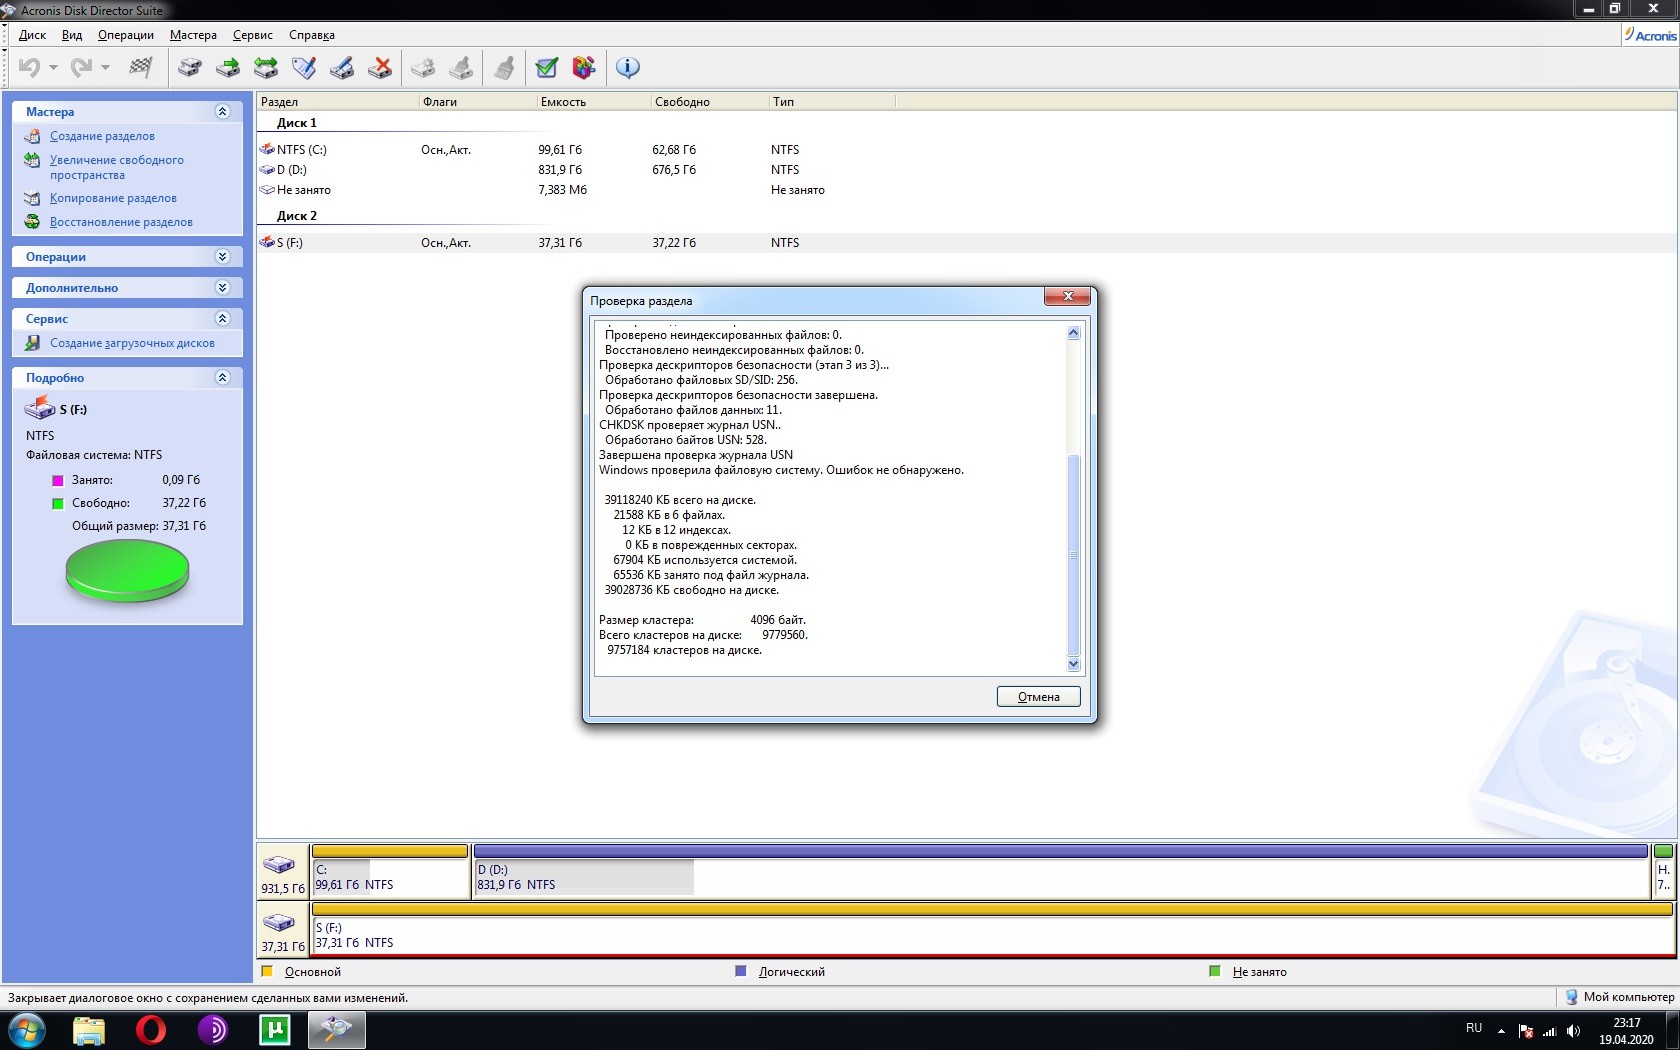Select the S (F:) partition row
The image size is (1680, 1050).
click(966, 243)
